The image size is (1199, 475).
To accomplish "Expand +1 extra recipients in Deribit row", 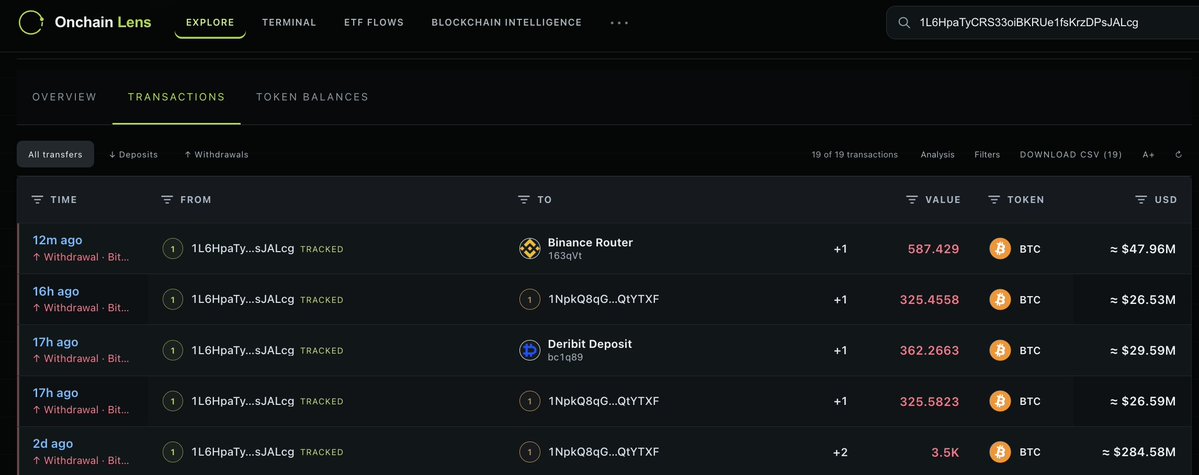I will click(840, 350).
